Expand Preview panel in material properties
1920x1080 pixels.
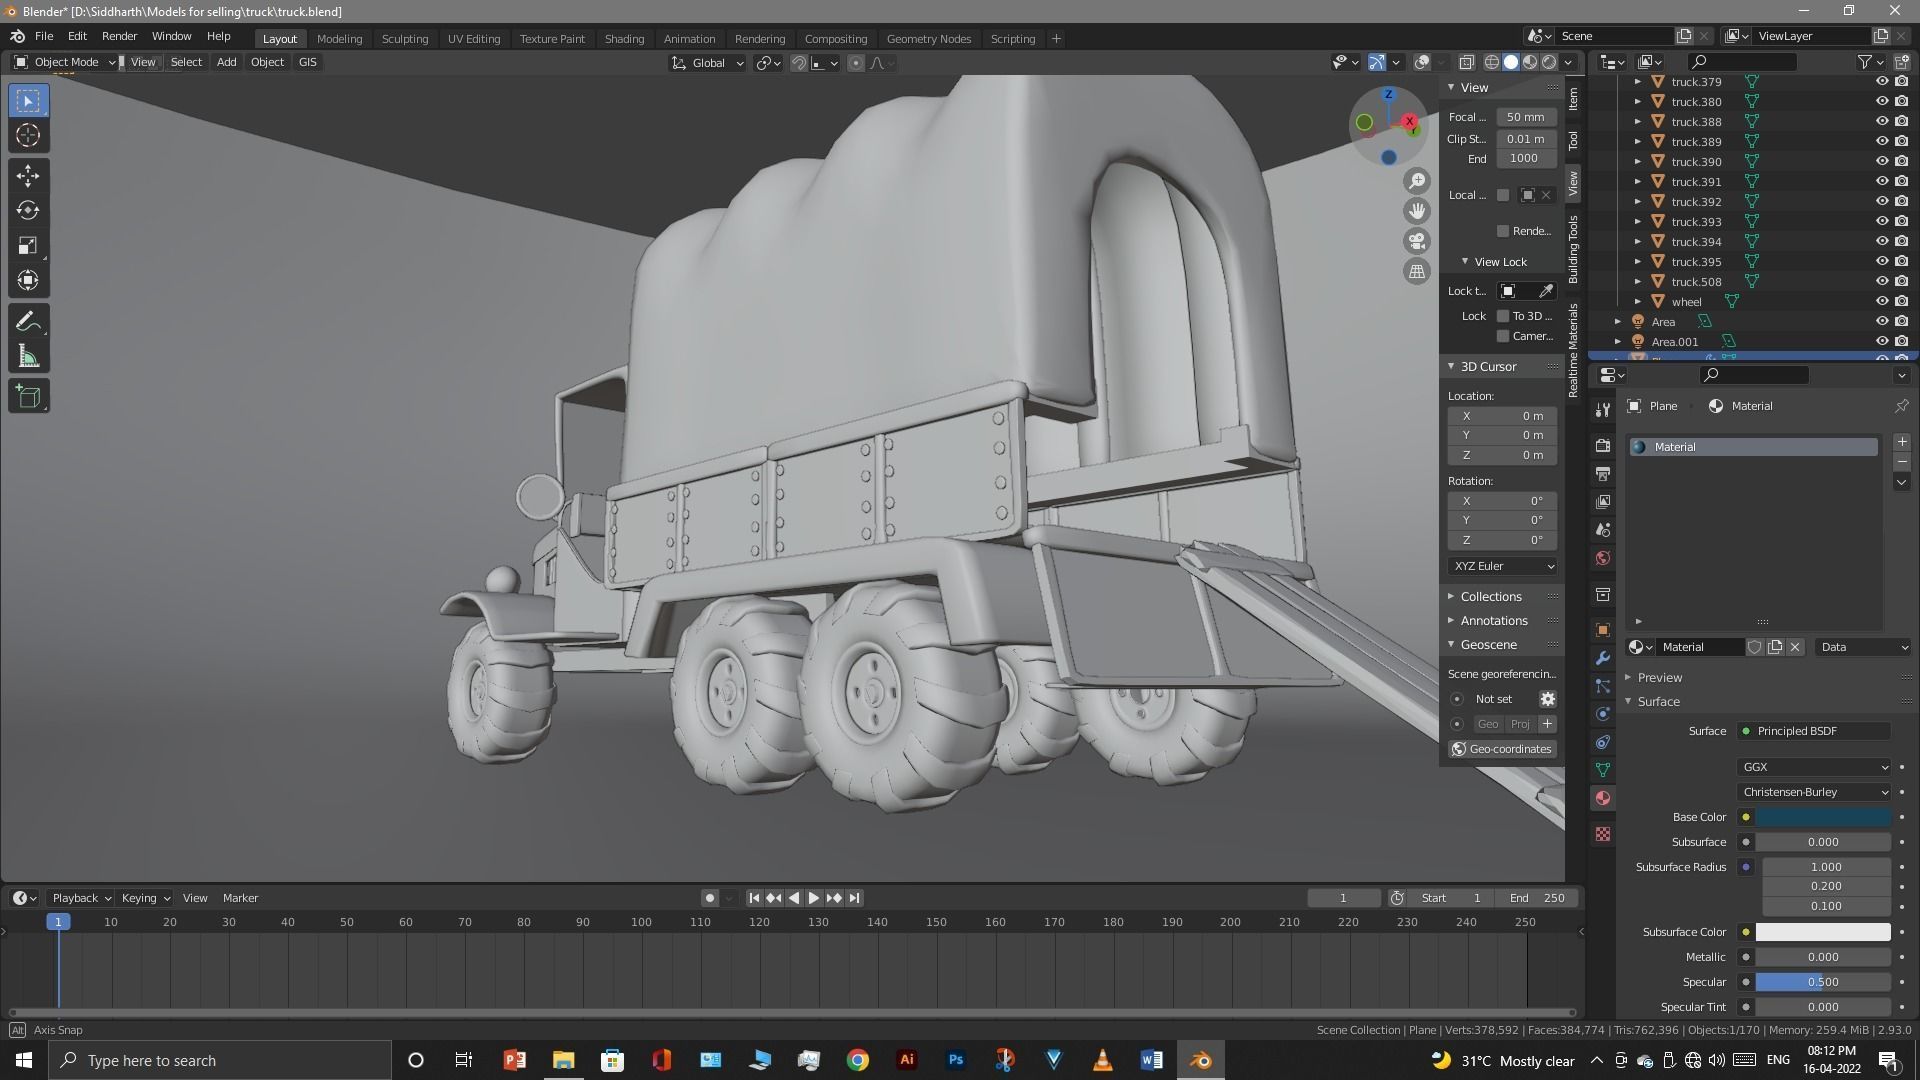point(1659,678)
